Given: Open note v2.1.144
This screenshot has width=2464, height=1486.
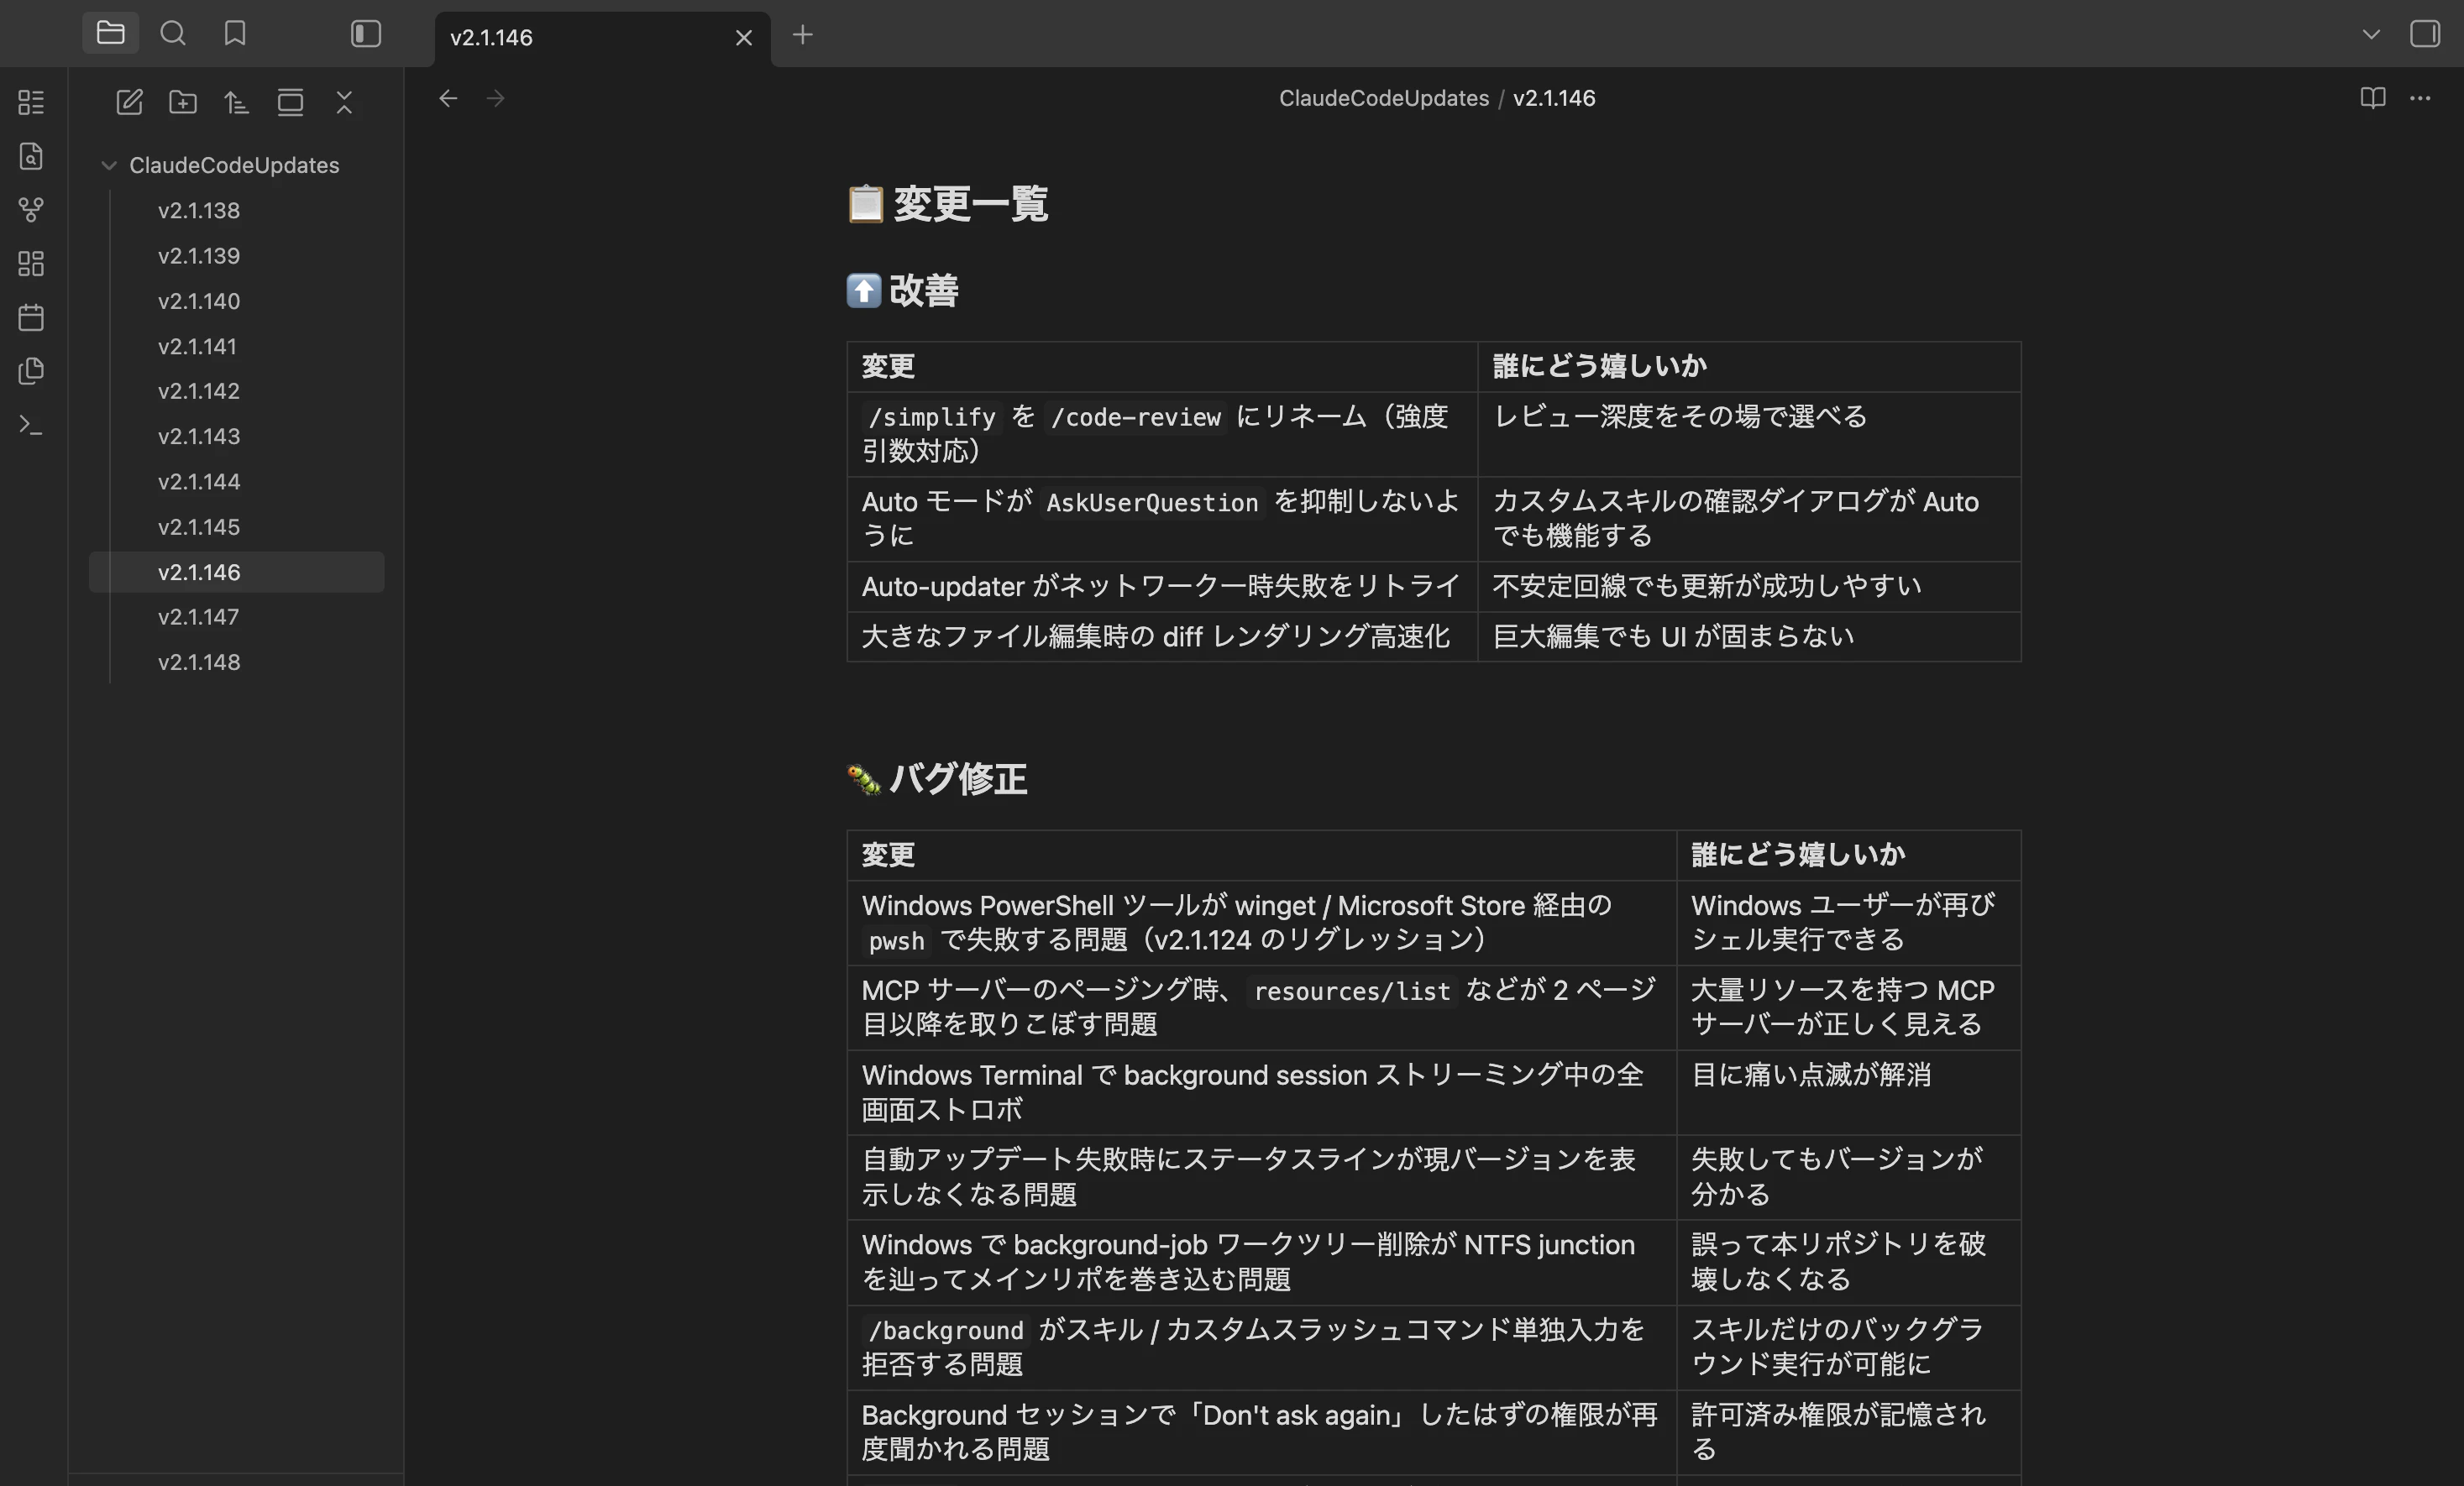Looking at the screenshot, I should pyautogui.click(x=237, y=481).
